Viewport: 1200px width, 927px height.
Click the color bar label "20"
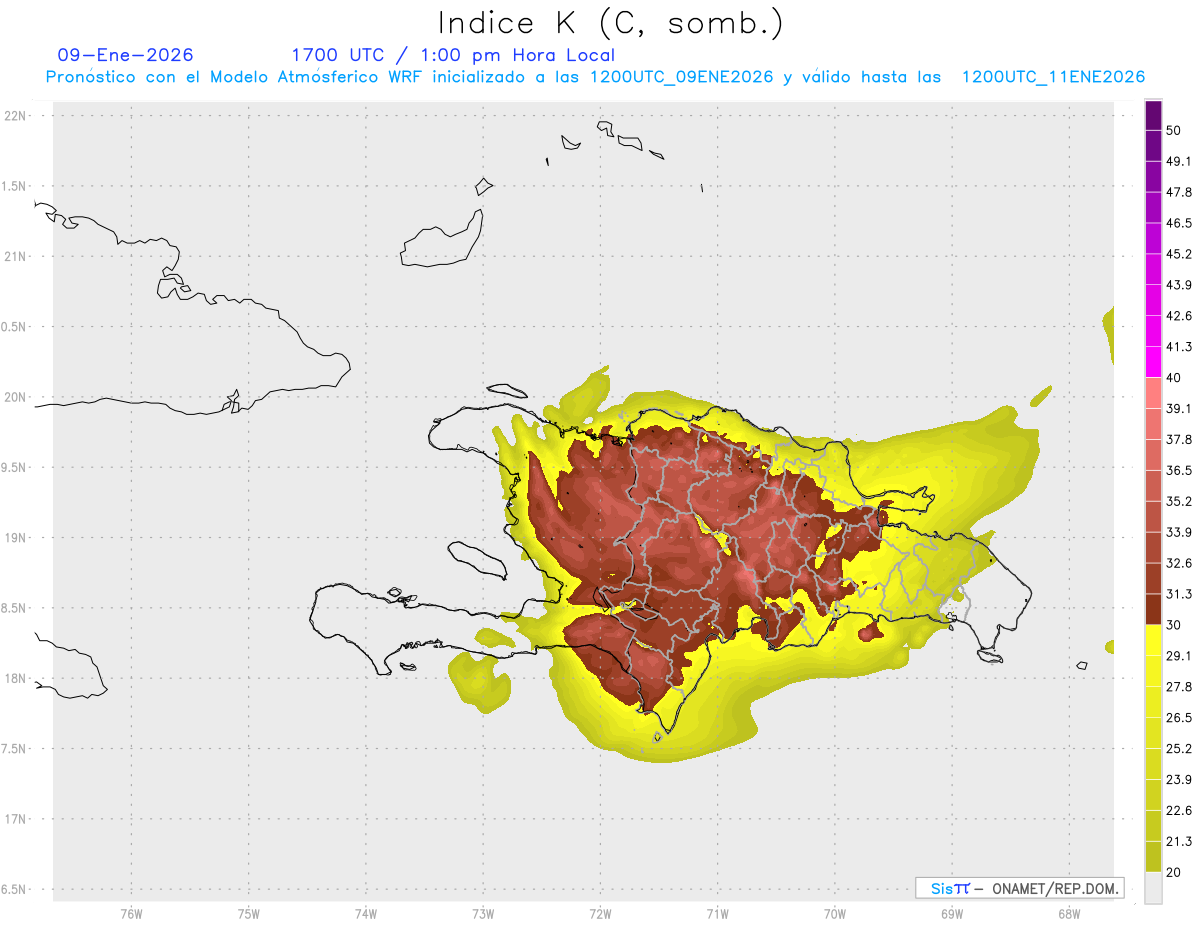[1173, 872]
